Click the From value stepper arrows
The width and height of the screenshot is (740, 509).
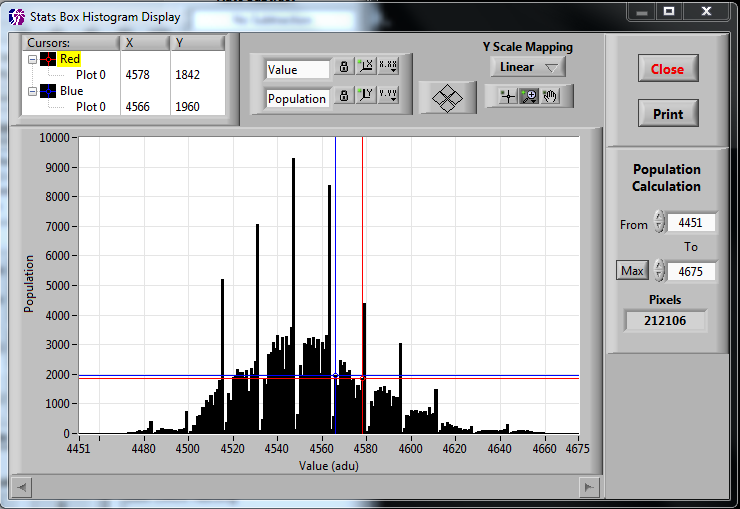tap(659, 222)
